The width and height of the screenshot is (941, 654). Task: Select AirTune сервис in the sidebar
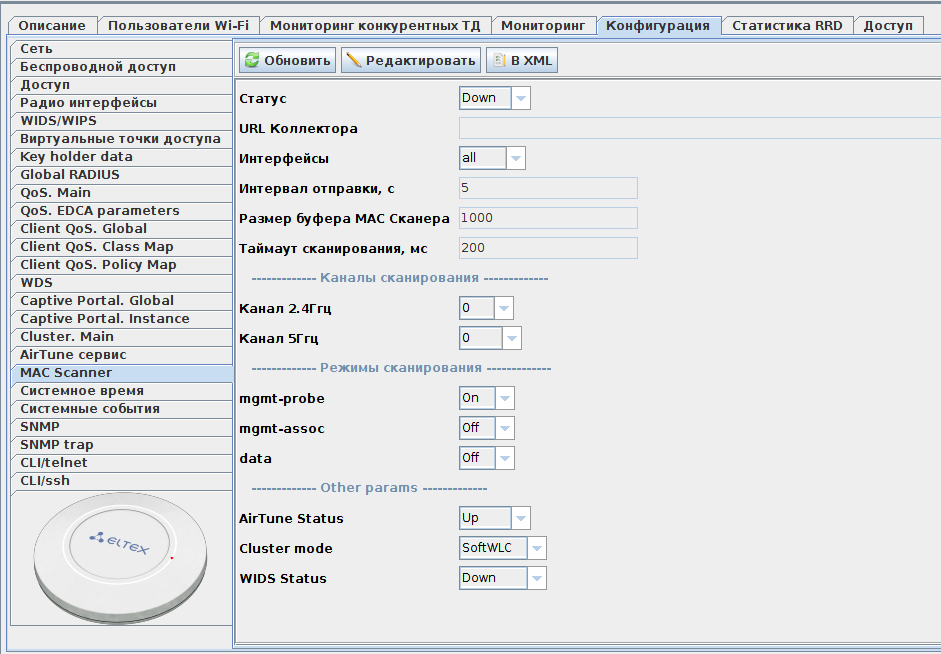(73, 355)
